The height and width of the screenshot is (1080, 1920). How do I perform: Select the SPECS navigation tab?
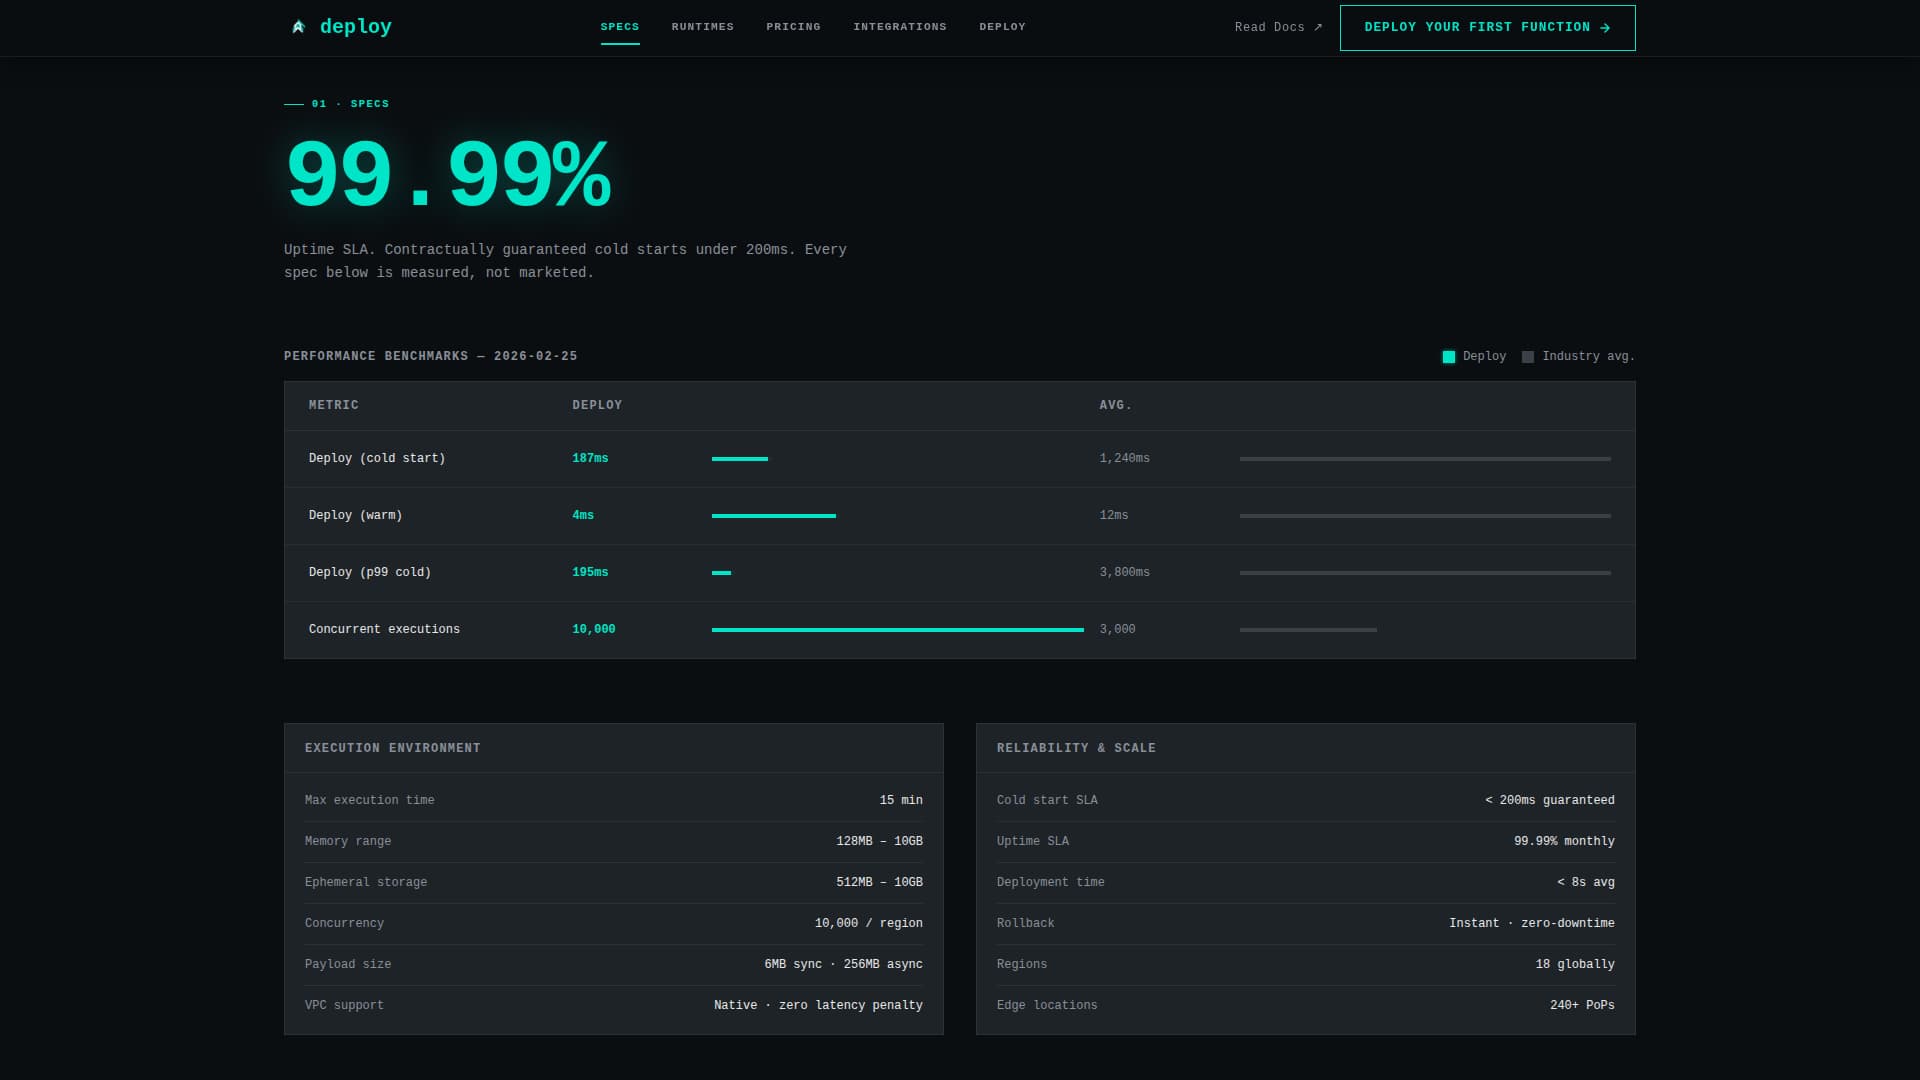click(x=620, y=27)
